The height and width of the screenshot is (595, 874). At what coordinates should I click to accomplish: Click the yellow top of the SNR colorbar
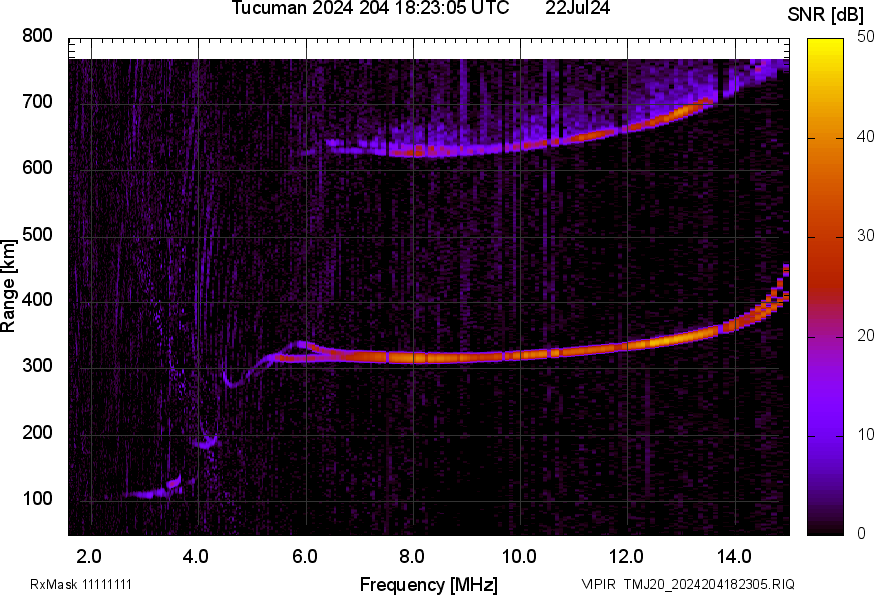tap(826, 43)
